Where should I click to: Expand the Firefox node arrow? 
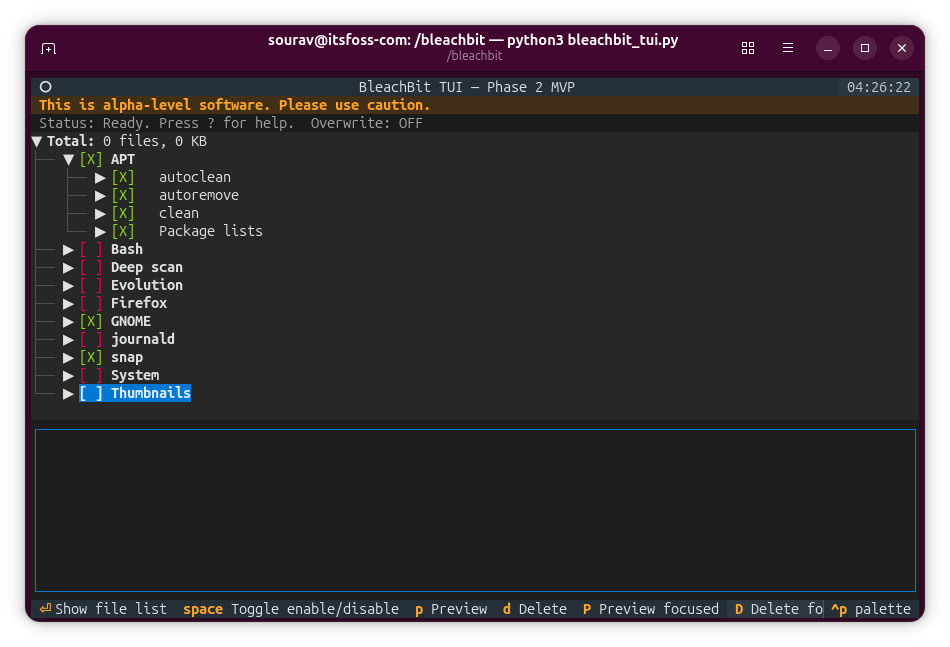tap(68, 304)
